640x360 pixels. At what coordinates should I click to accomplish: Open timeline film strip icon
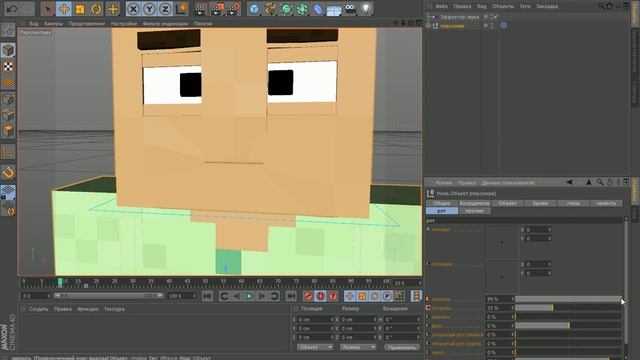(416, 296)
